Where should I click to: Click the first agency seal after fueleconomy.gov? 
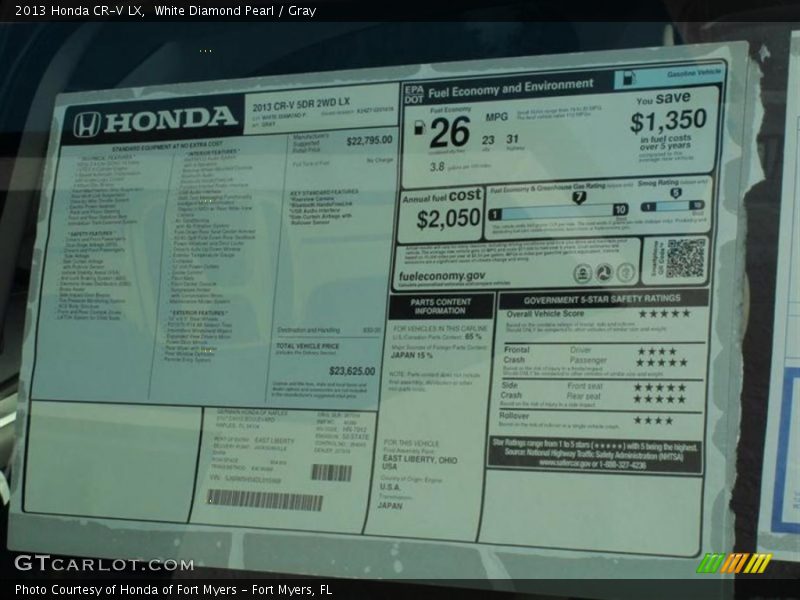[x=582, y=274]
